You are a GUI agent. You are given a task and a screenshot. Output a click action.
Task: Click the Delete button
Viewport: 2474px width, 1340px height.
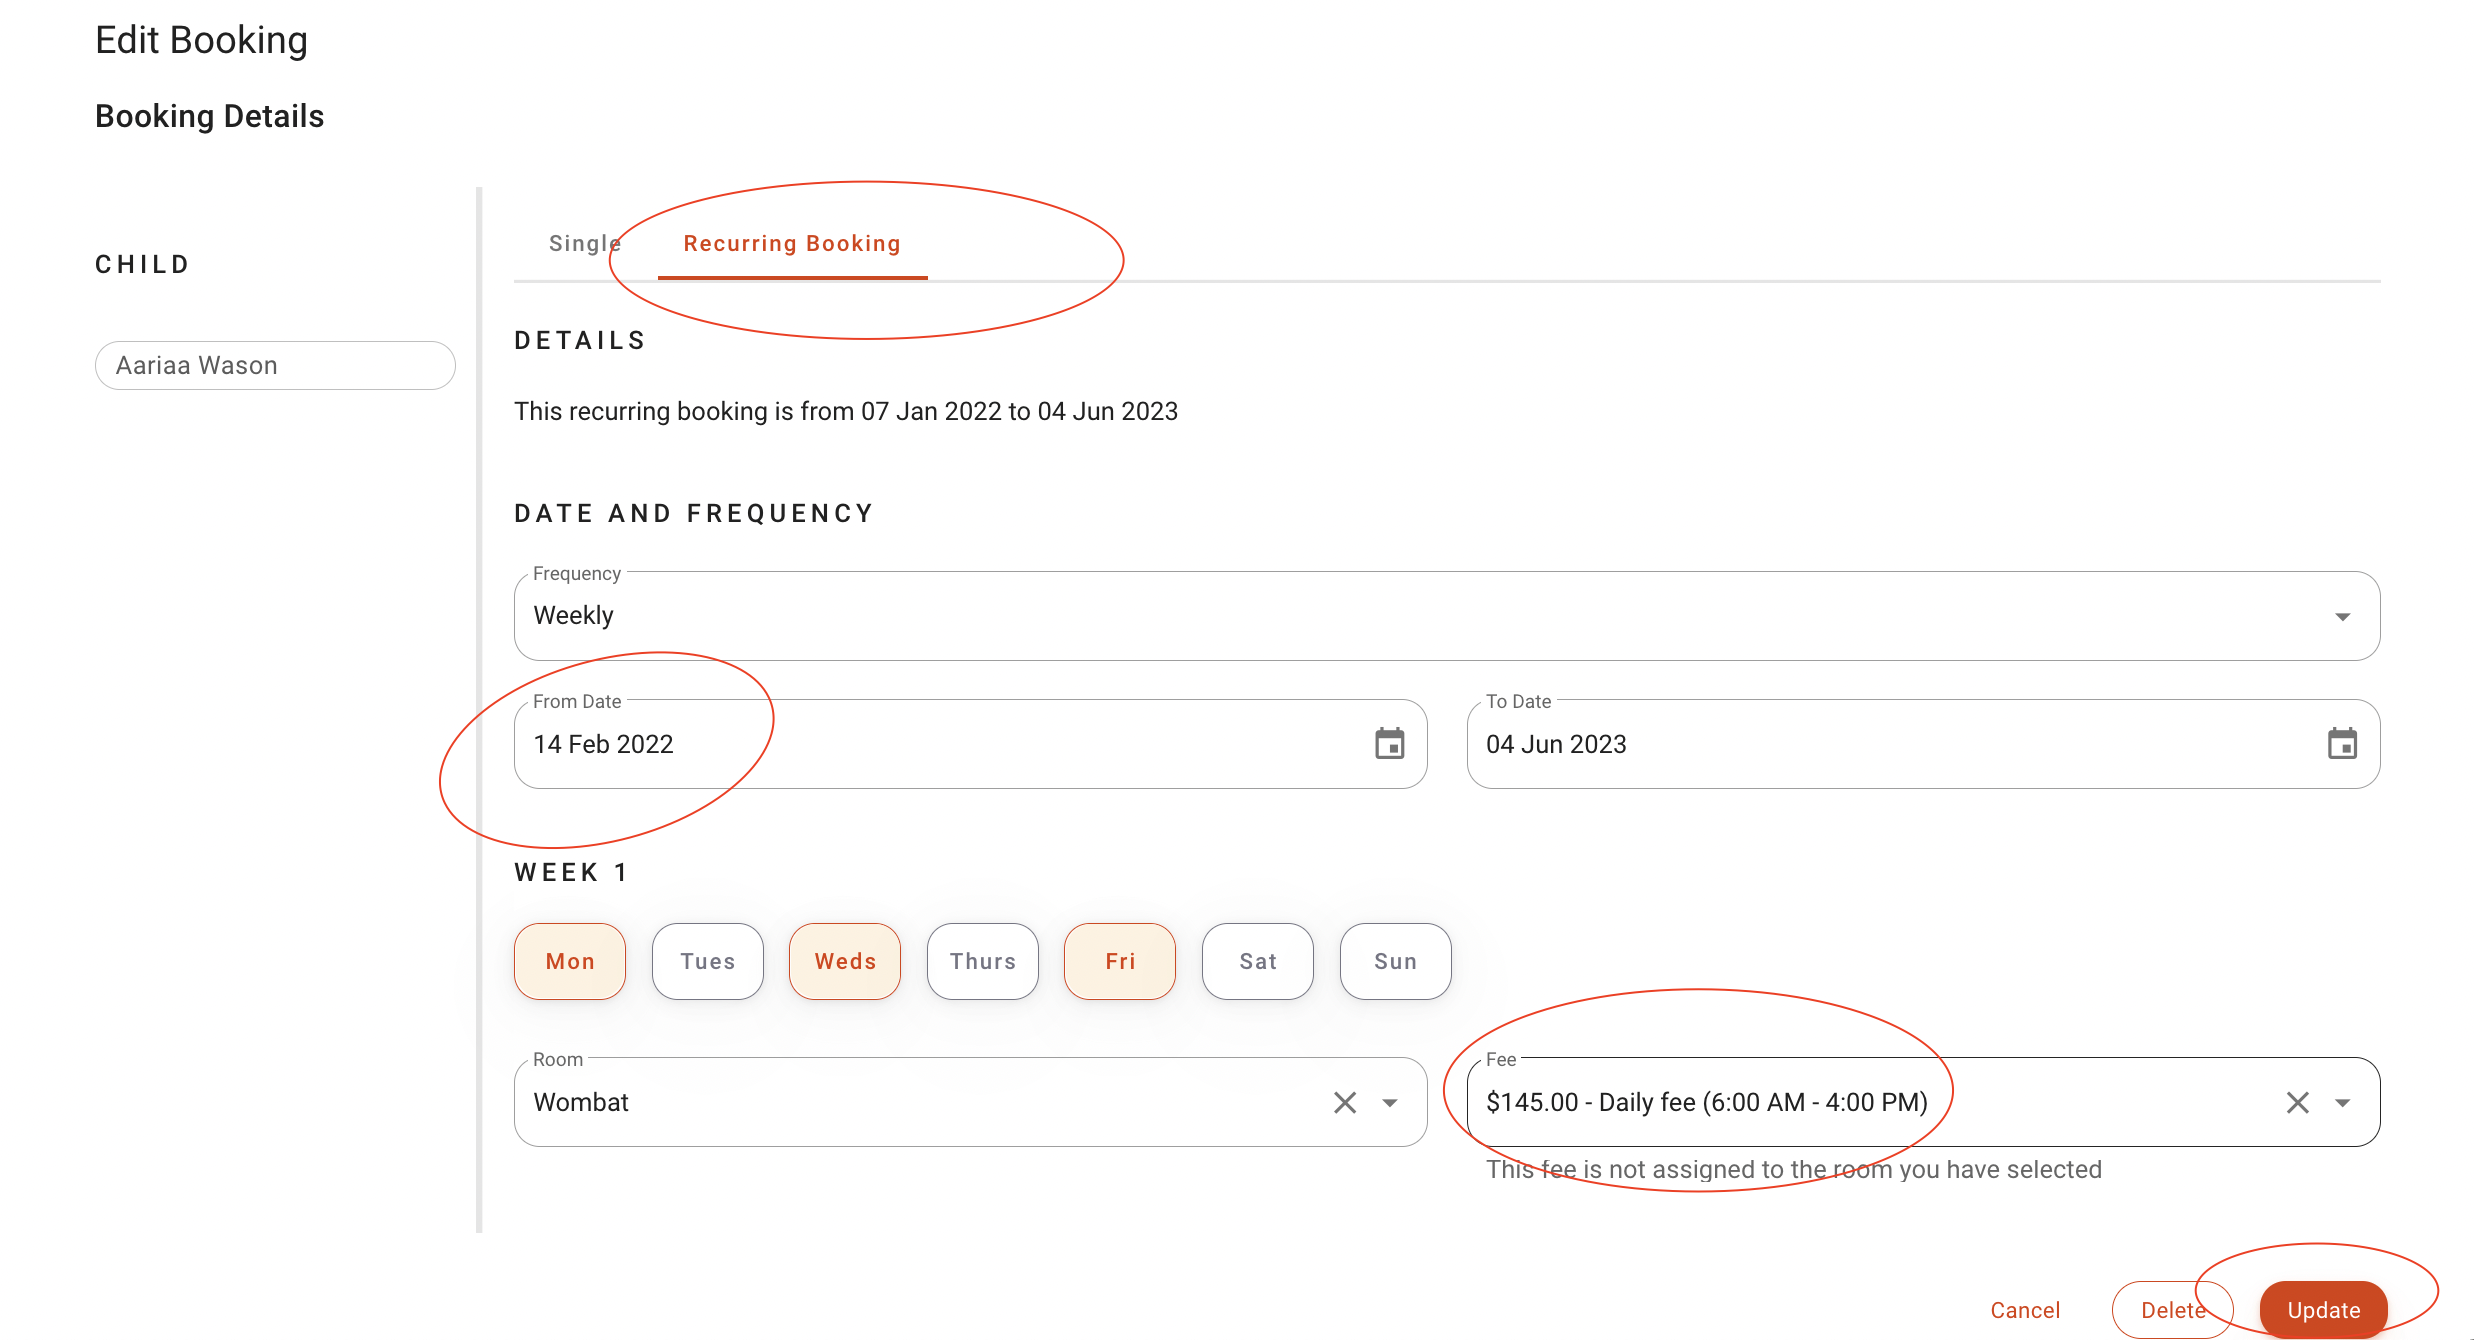[x=2172, y=1310]
